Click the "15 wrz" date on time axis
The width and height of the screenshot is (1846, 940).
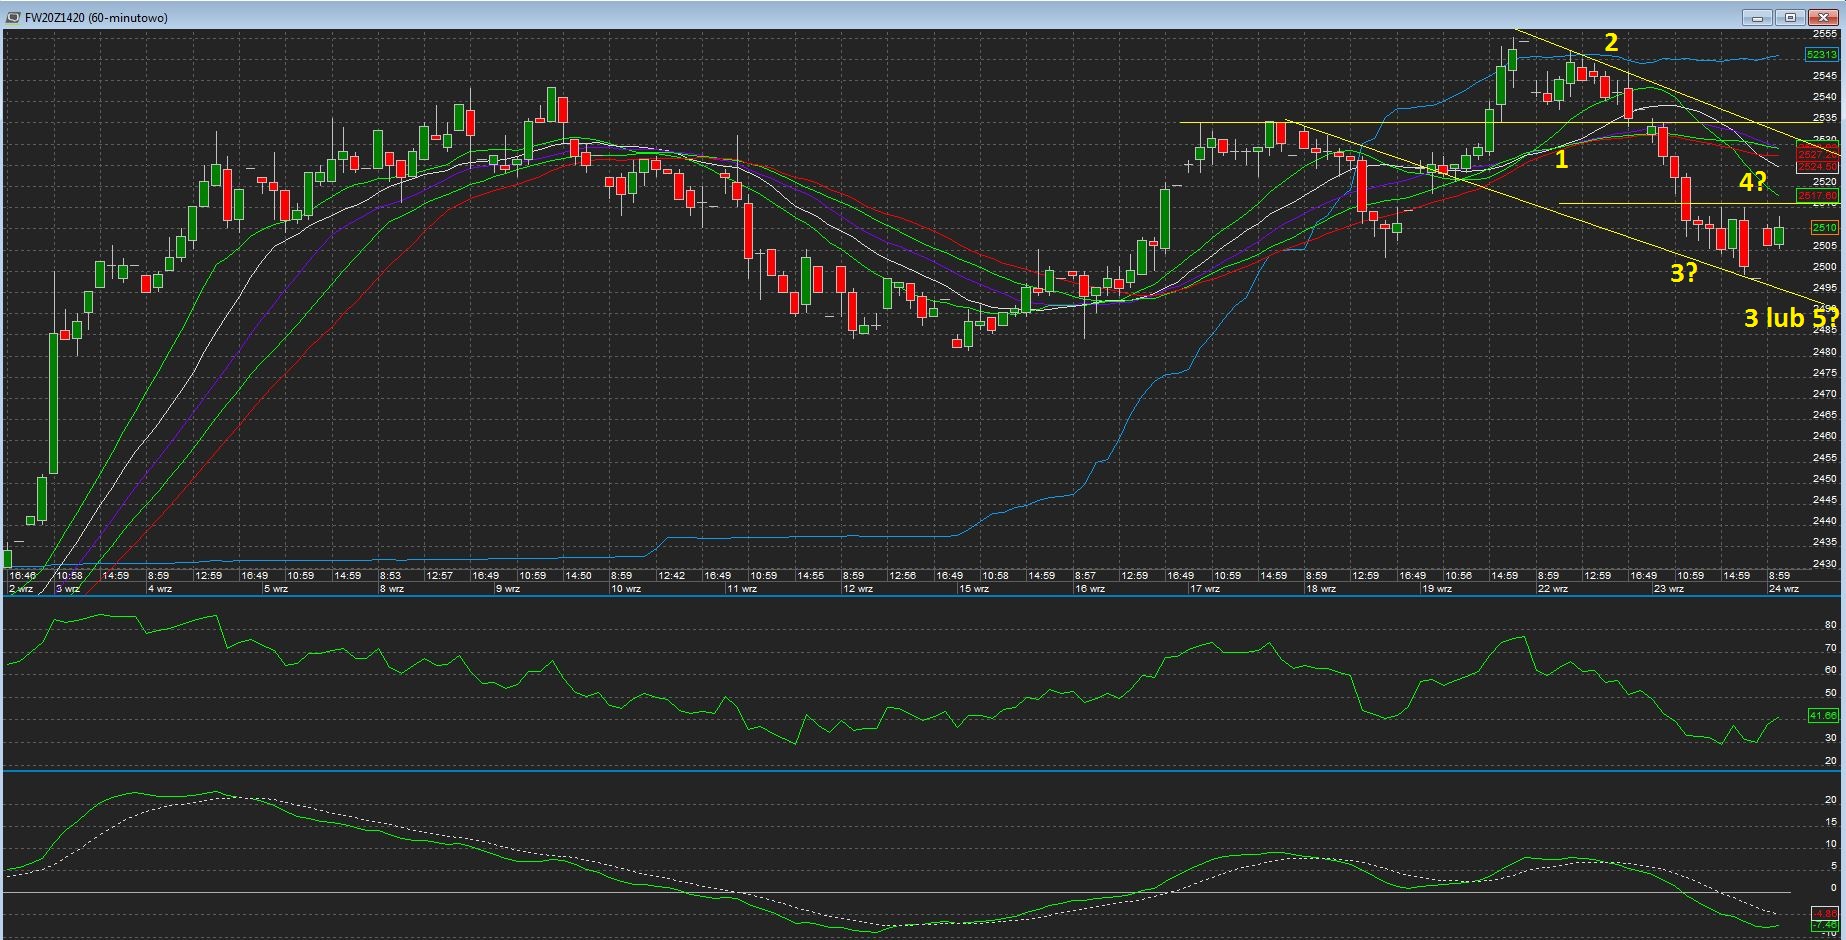[x=973, y=589]
